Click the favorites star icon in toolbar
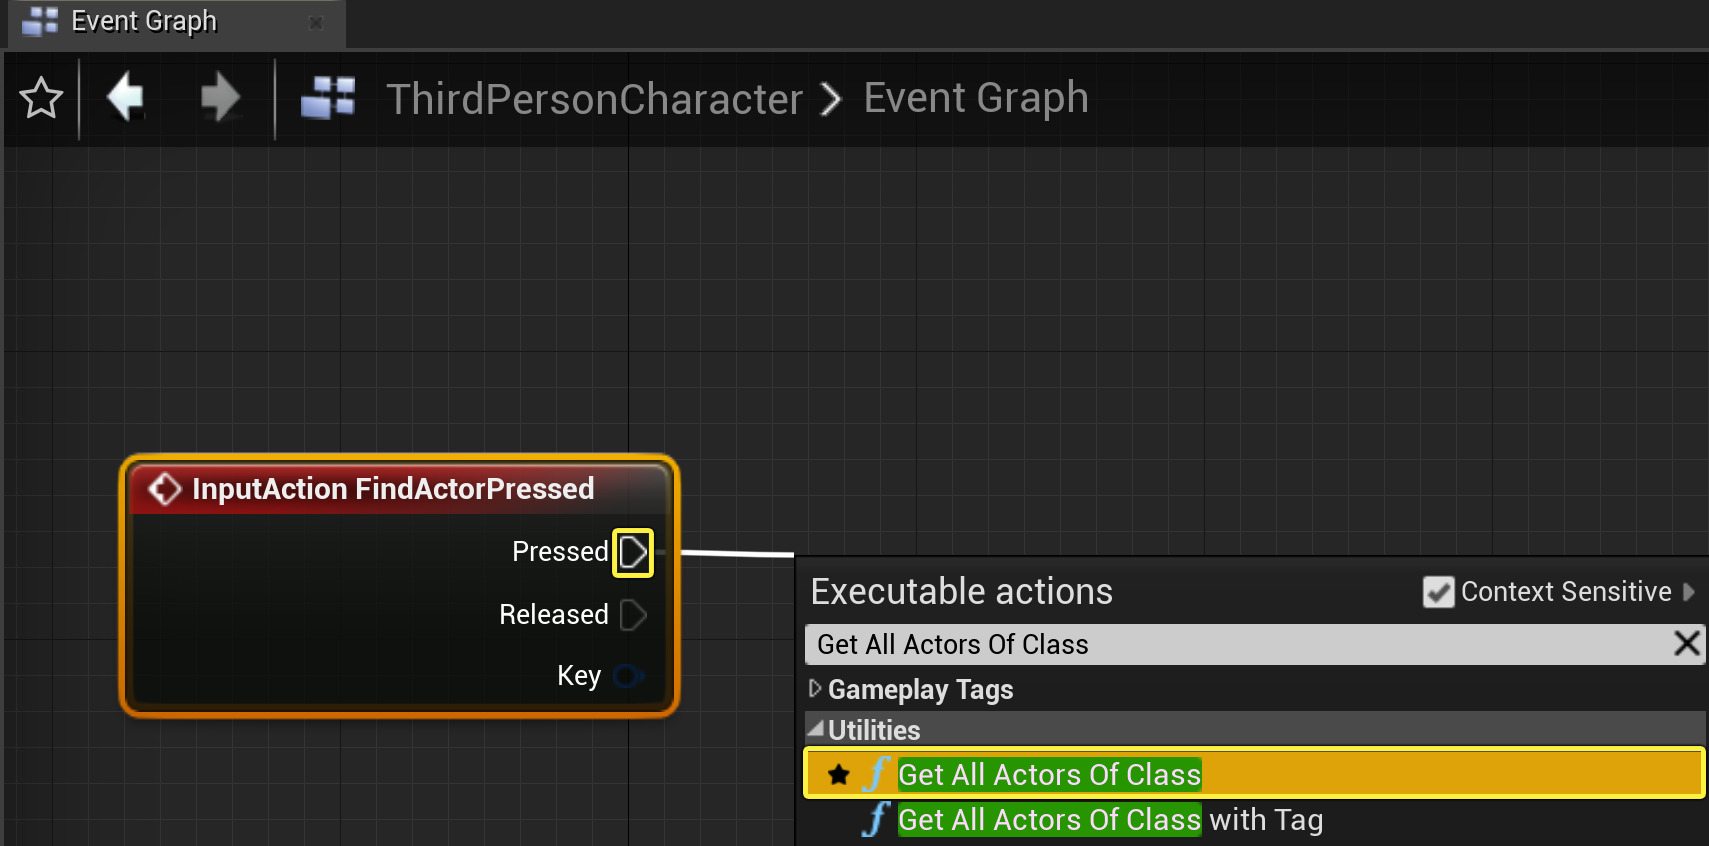Image resolution: width=1709 pixels, height=846 pixels. coord(41,98)
